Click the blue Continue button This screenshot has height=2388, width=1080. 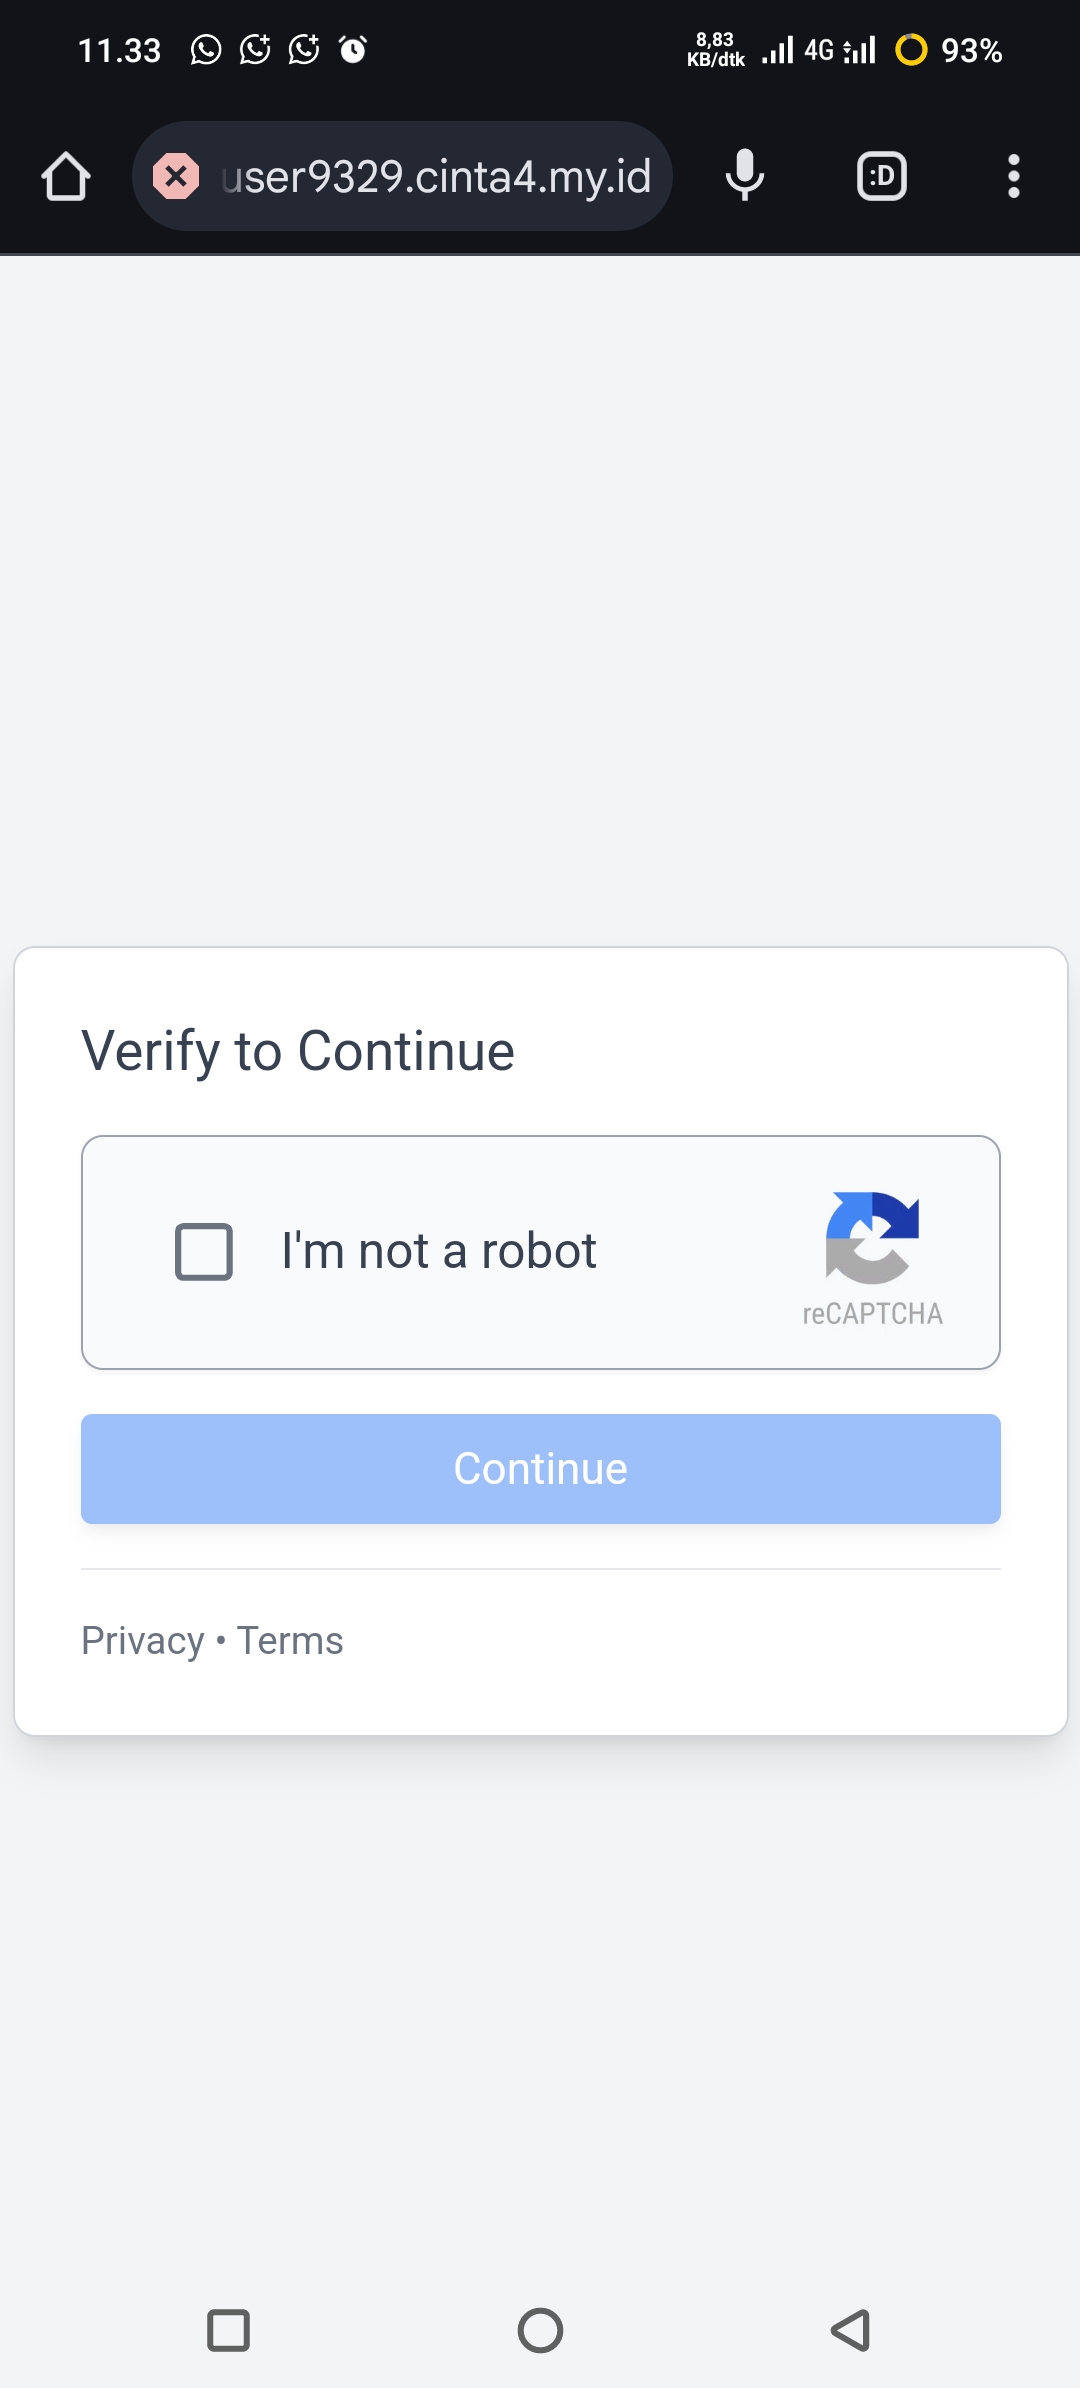click(540, 1469)
